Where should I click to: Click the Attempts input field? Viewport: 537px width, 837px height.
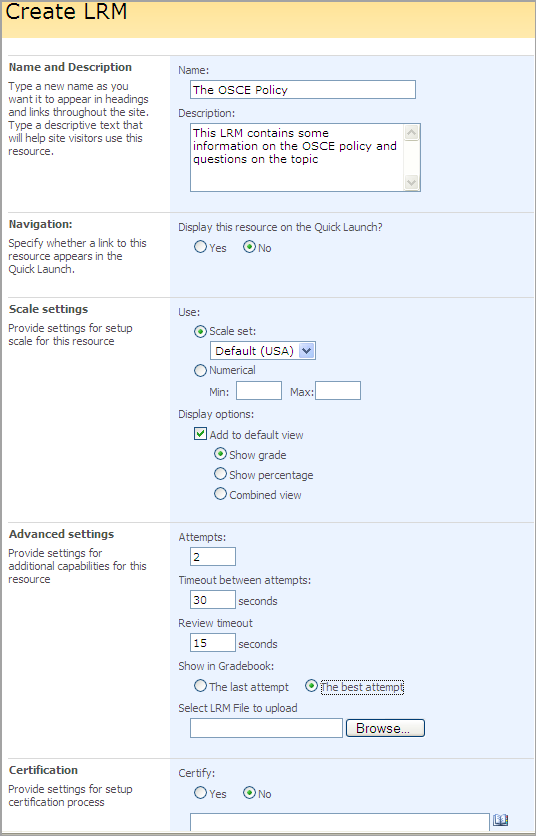pyautogui.click(x=212, y=556)
